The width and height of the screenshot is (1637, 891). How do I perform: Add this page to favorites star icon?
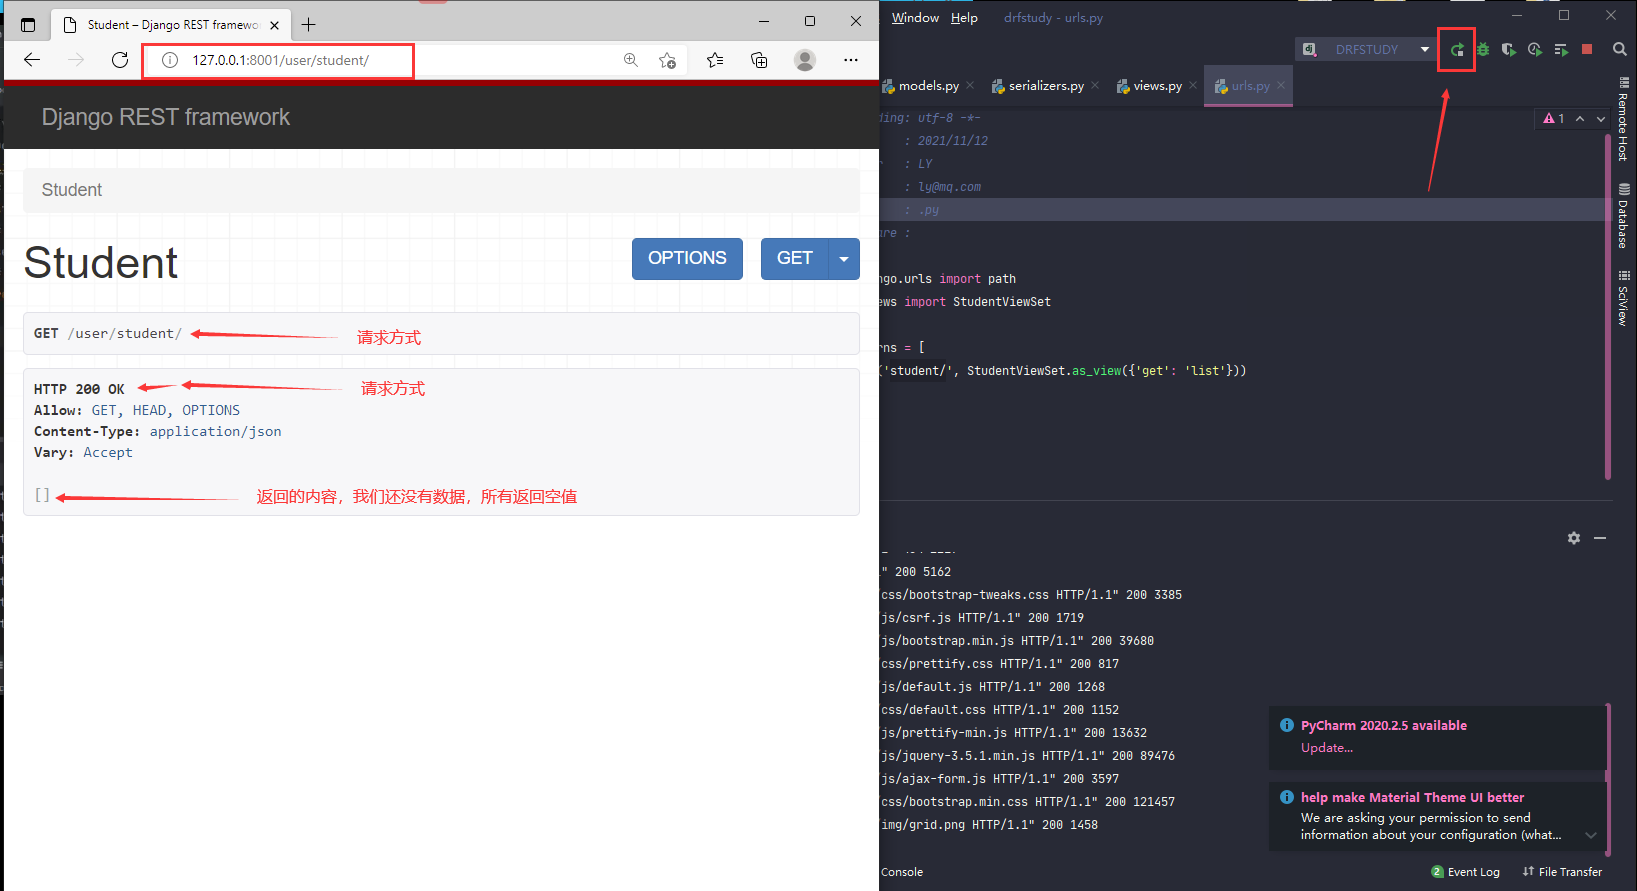668,60
